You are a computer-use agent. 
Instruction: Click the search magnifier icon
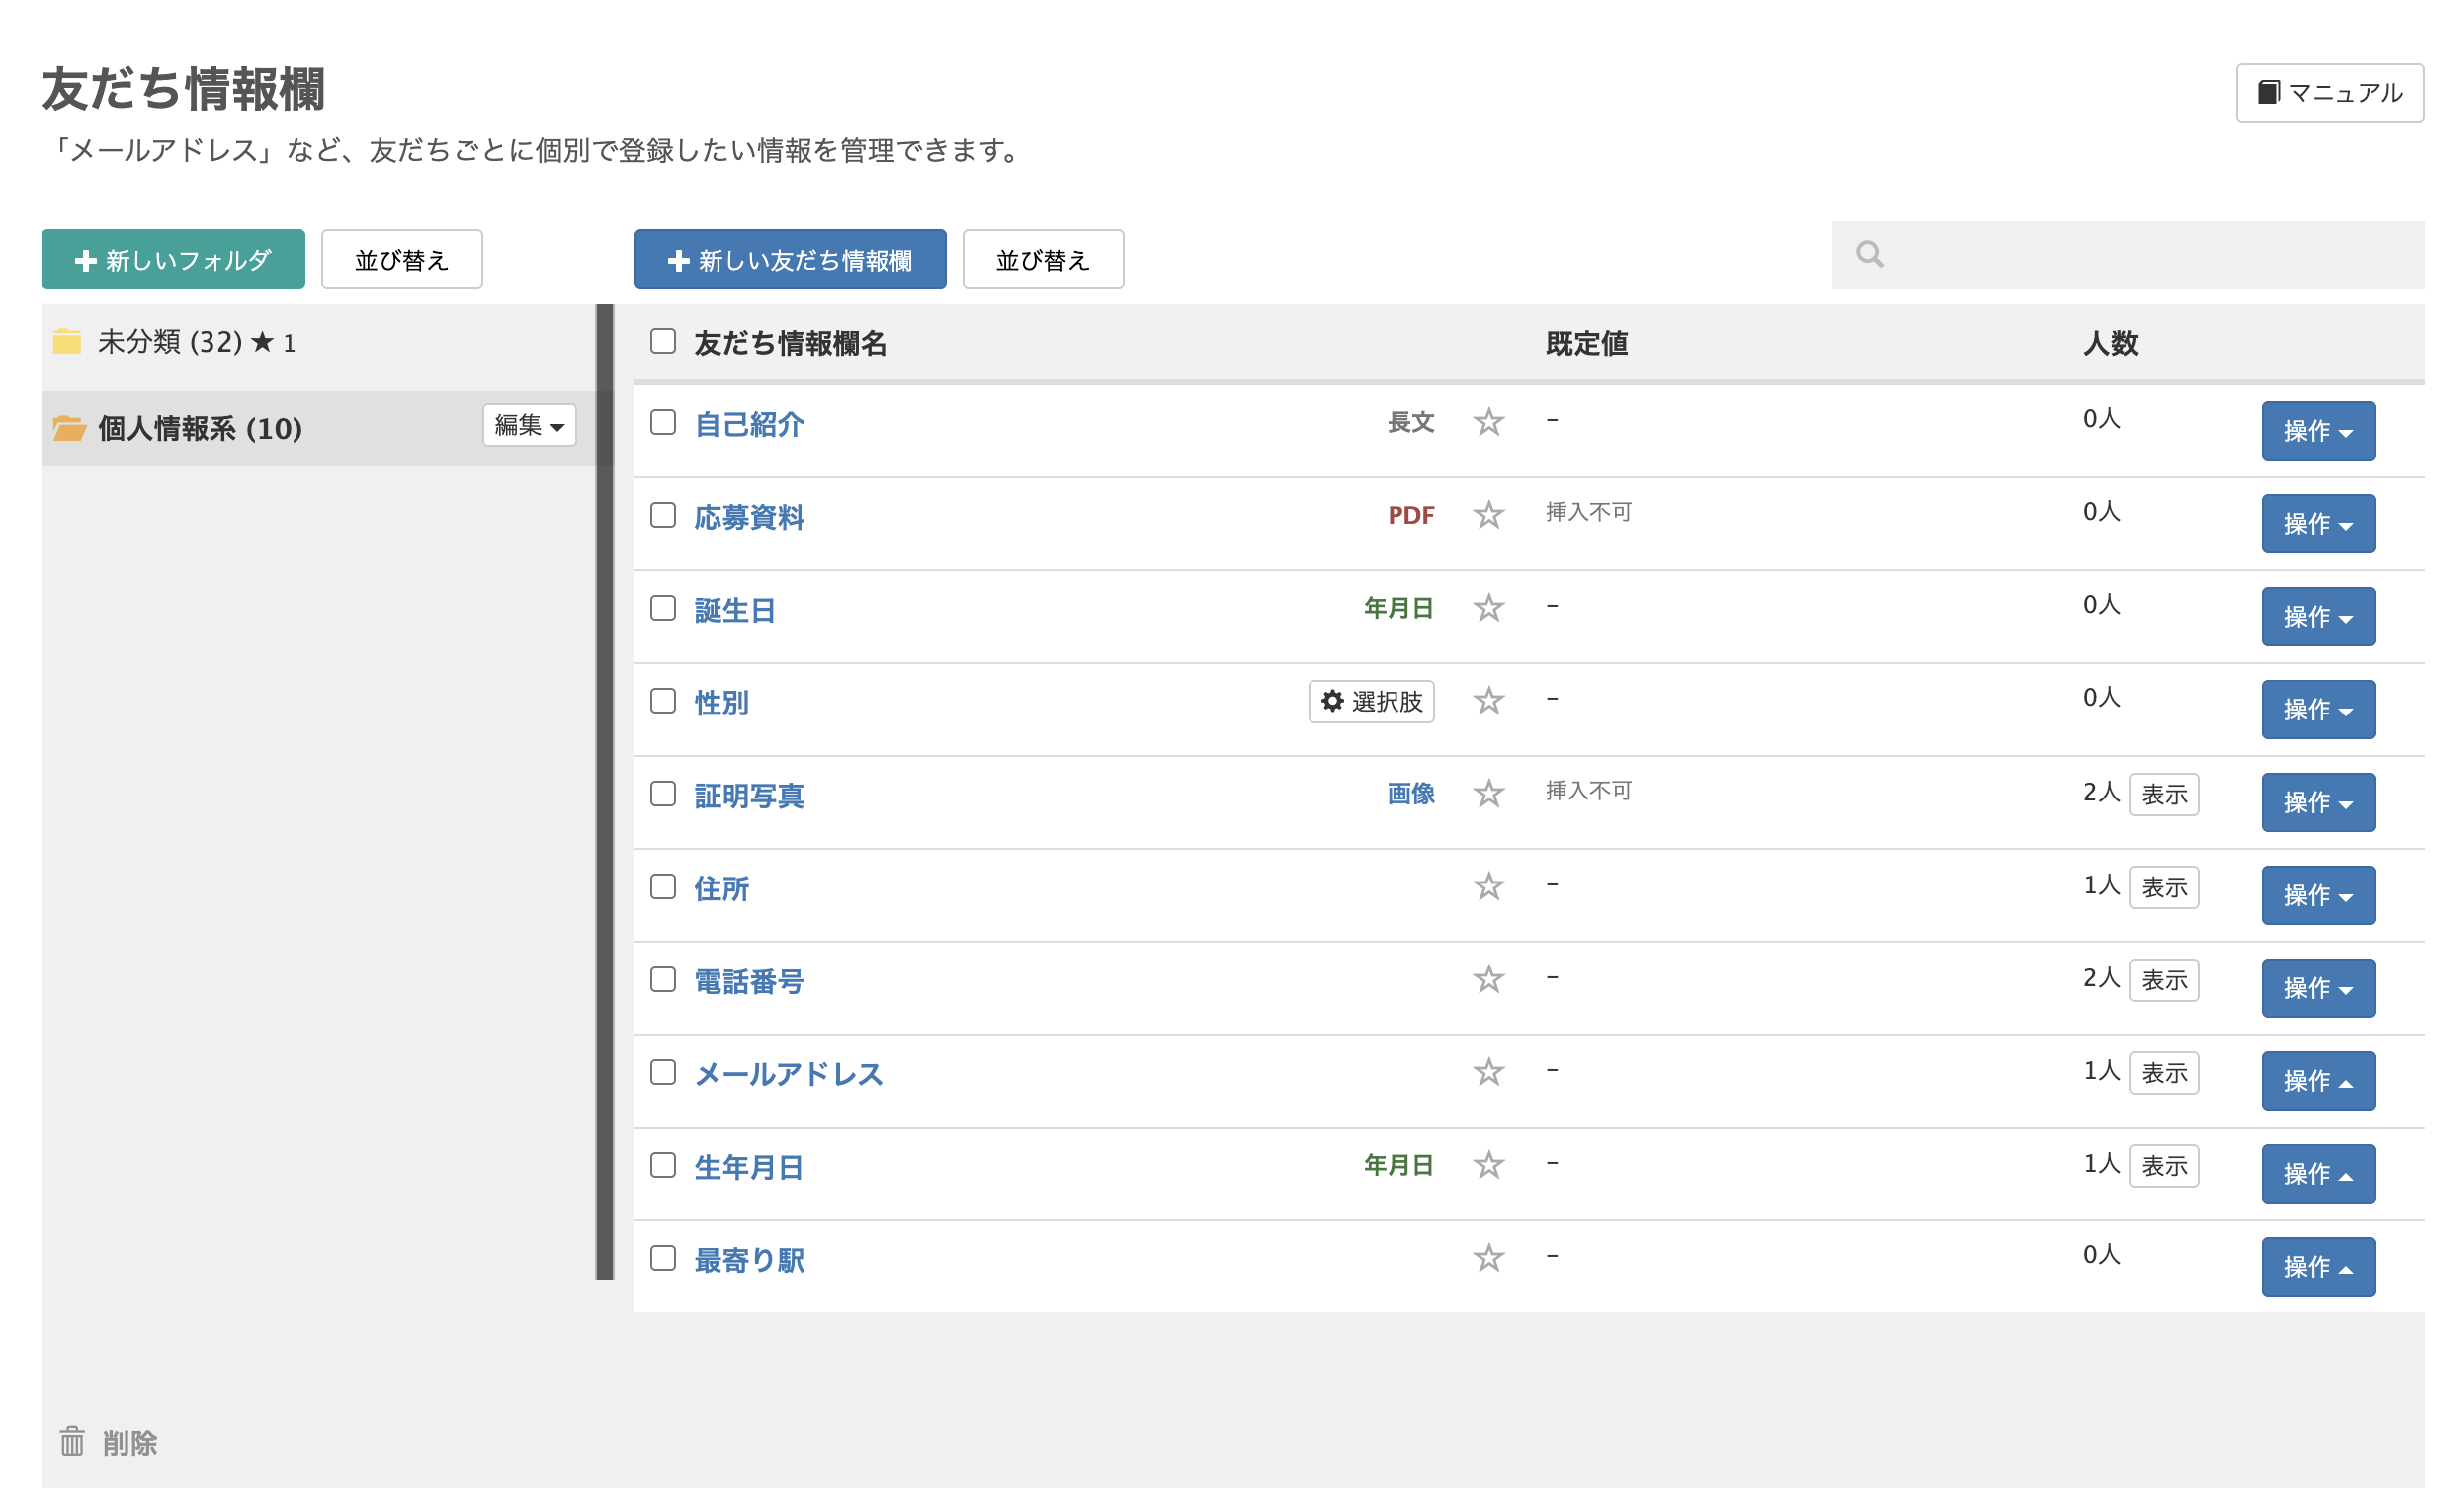click(1868, 255)
